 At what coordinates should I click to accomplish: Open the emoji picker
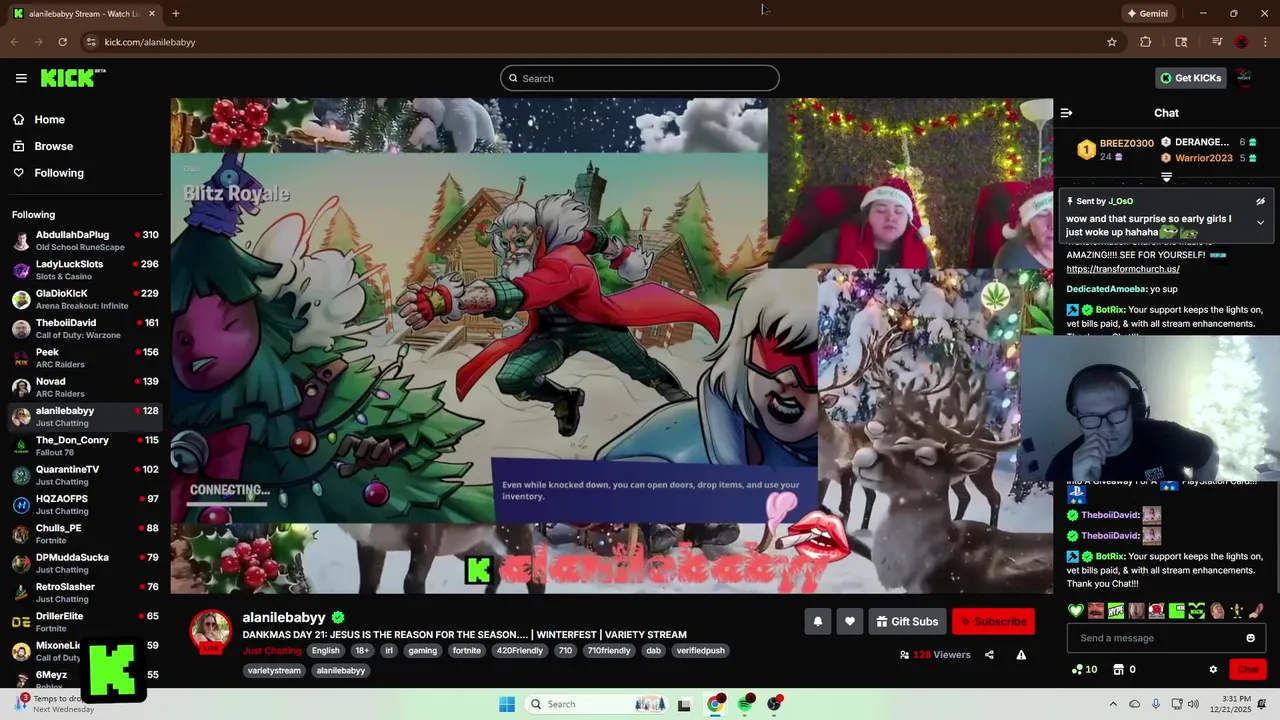pos(1250,638)
